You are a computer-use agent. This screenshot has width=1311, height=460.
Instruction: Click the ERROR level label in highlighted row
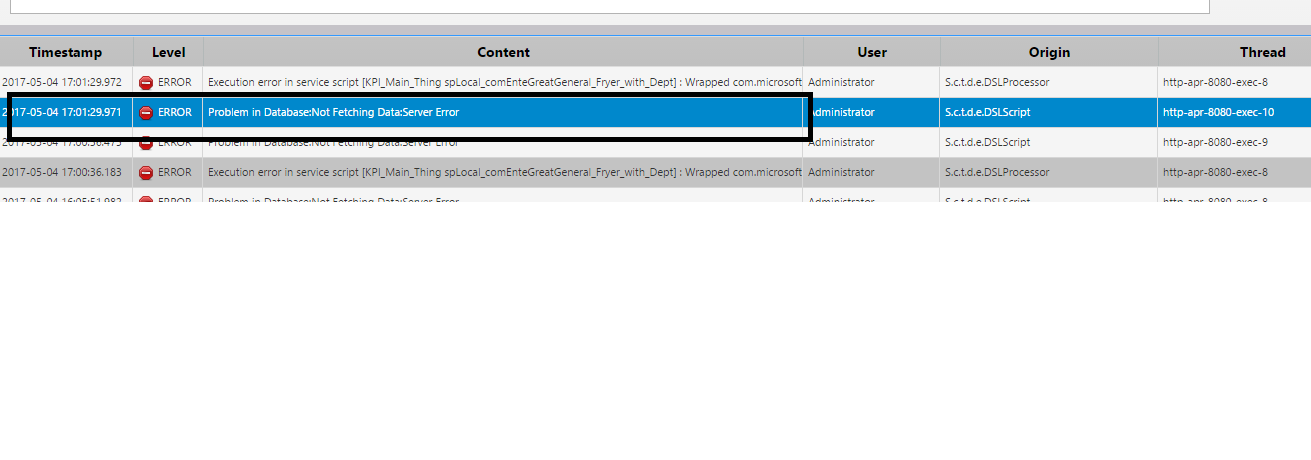pyautogui.click(x=175, y=112)
